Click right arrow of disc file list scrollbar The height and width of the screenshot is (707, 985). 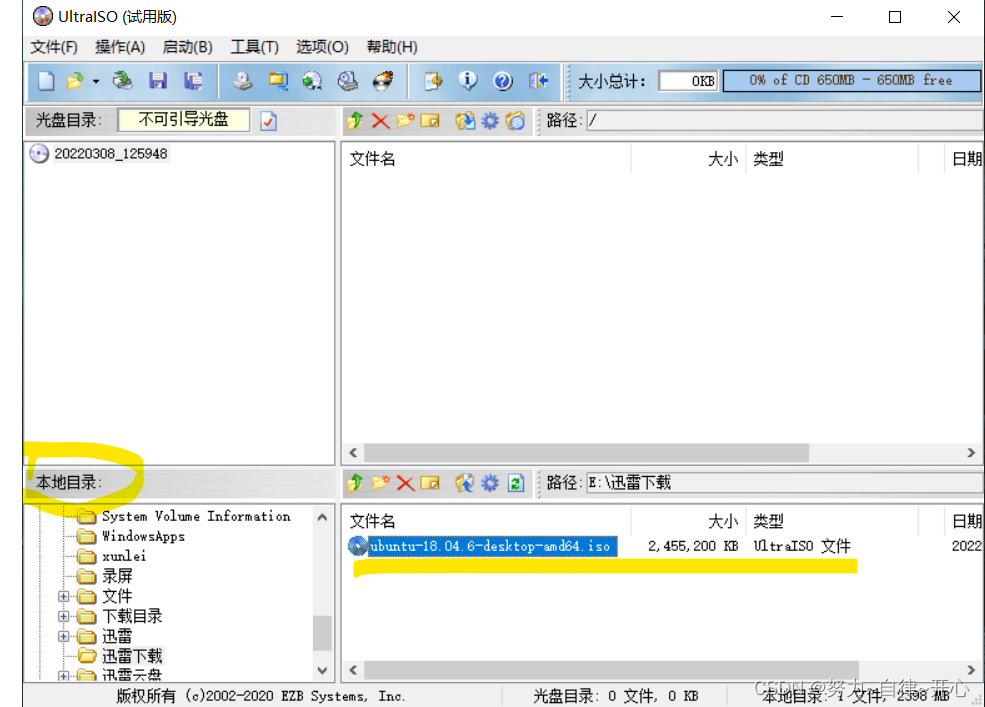coord(971,452)
